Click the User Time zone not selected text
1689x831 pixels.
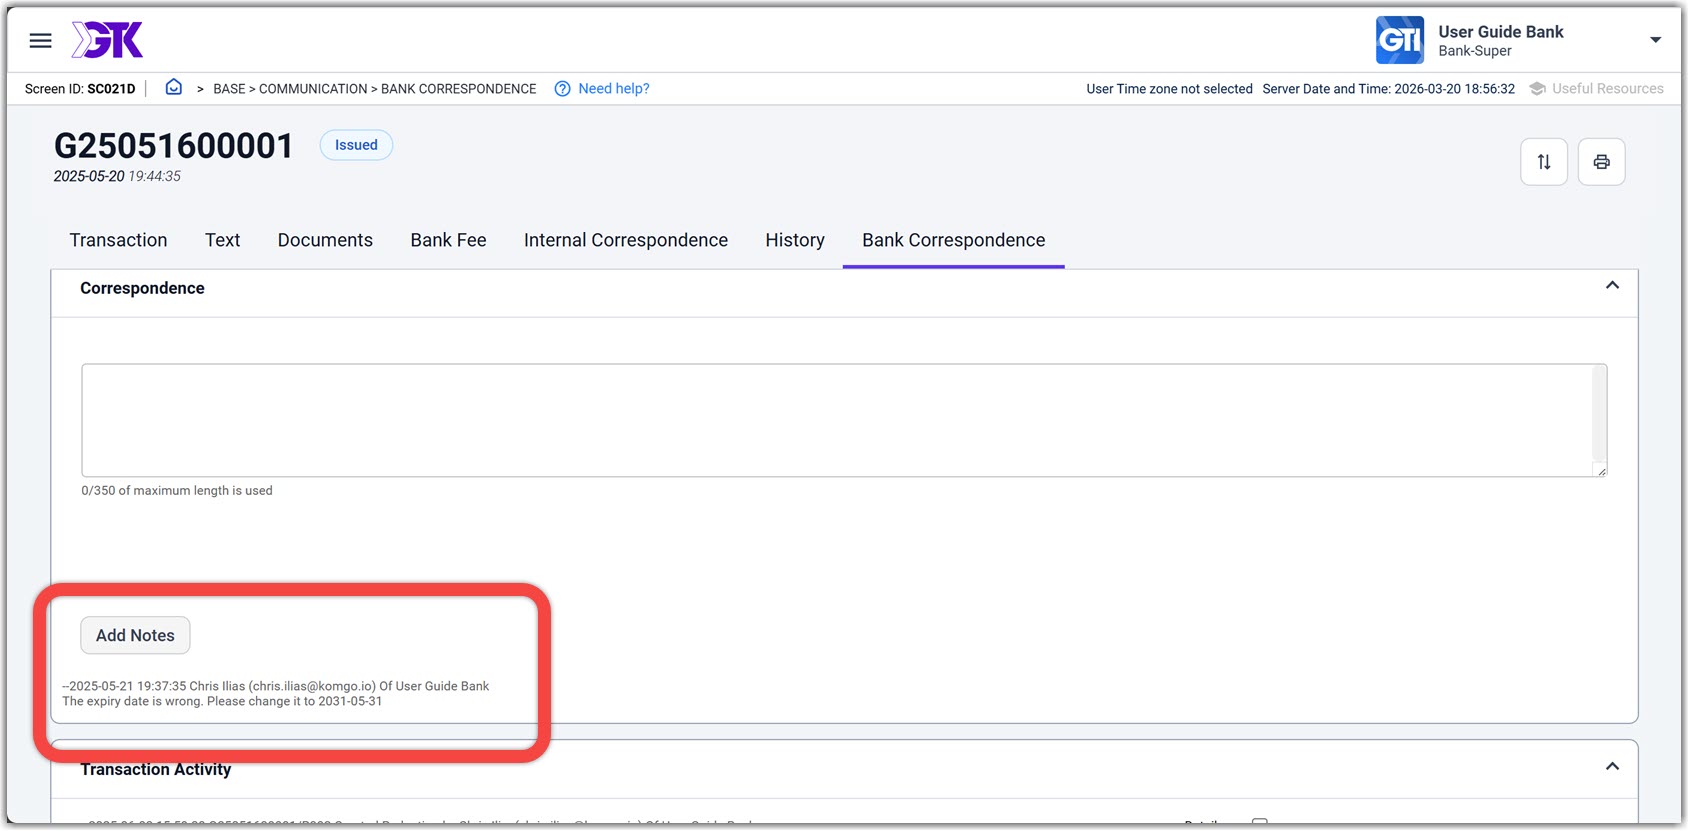tap(1169, 89)
